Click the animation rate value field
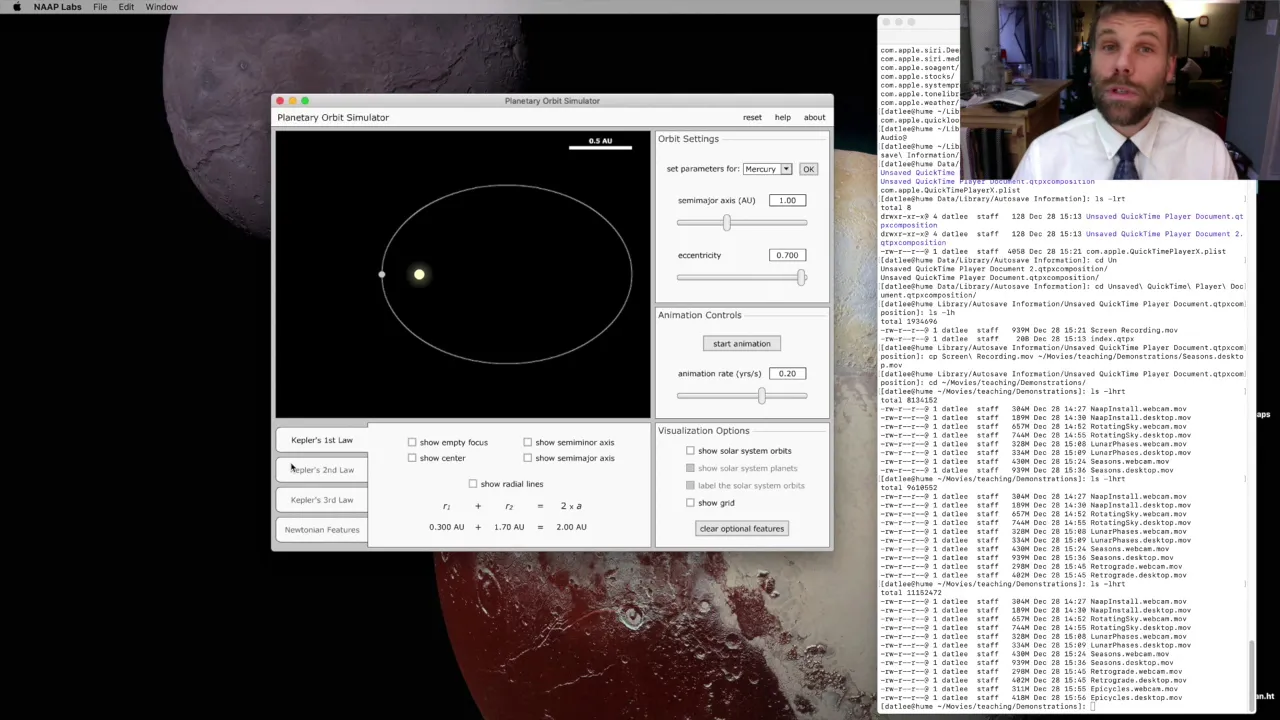This screenshot has width=1280, height=720. click(x=787, y=374)
